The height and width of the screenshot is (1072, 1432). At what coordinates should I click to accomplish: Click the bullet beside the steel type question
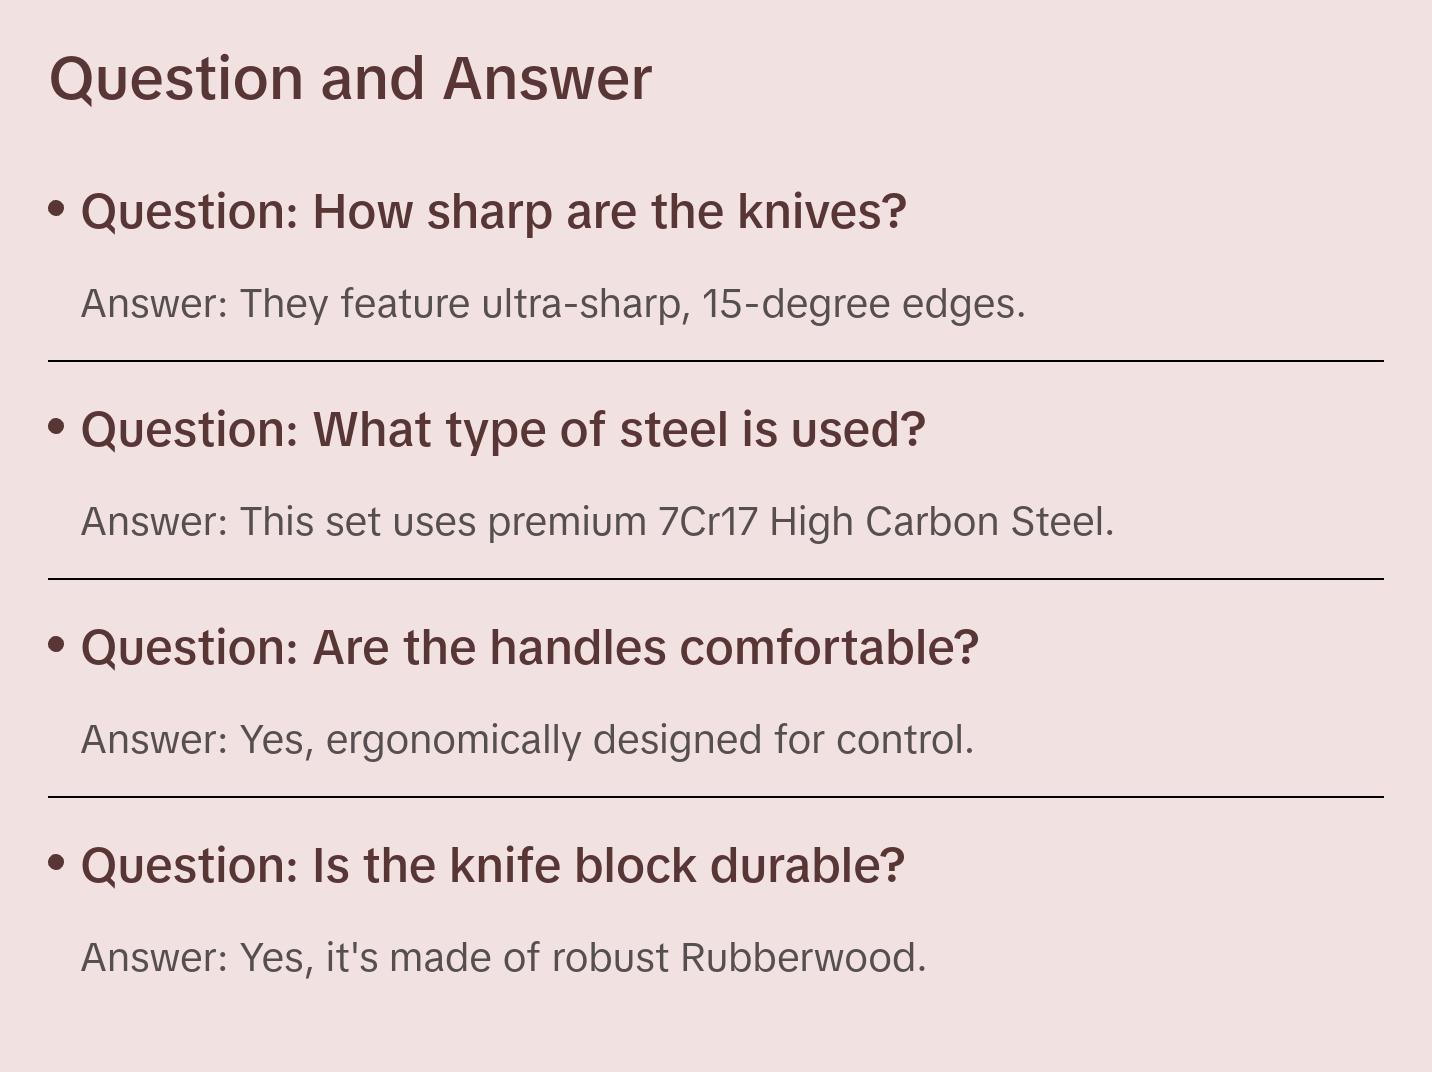point(57,426)
